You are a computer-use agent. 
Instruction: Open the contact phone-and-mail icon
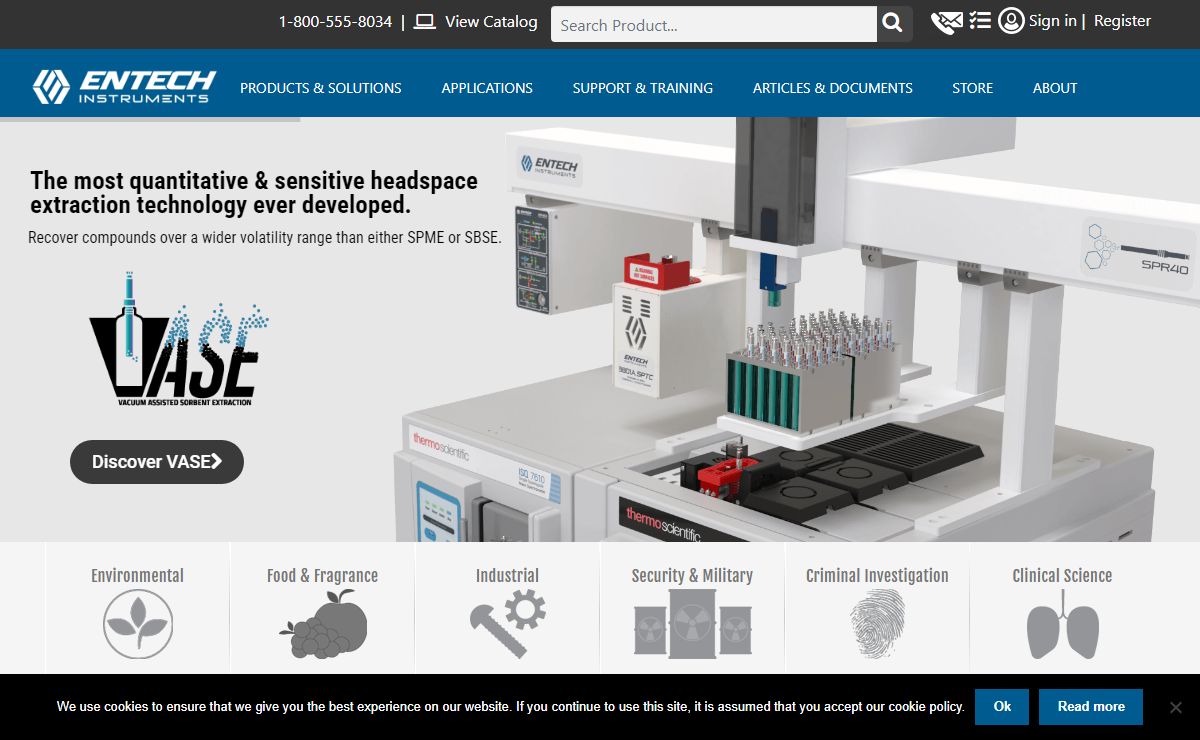(x=946, y=22)
